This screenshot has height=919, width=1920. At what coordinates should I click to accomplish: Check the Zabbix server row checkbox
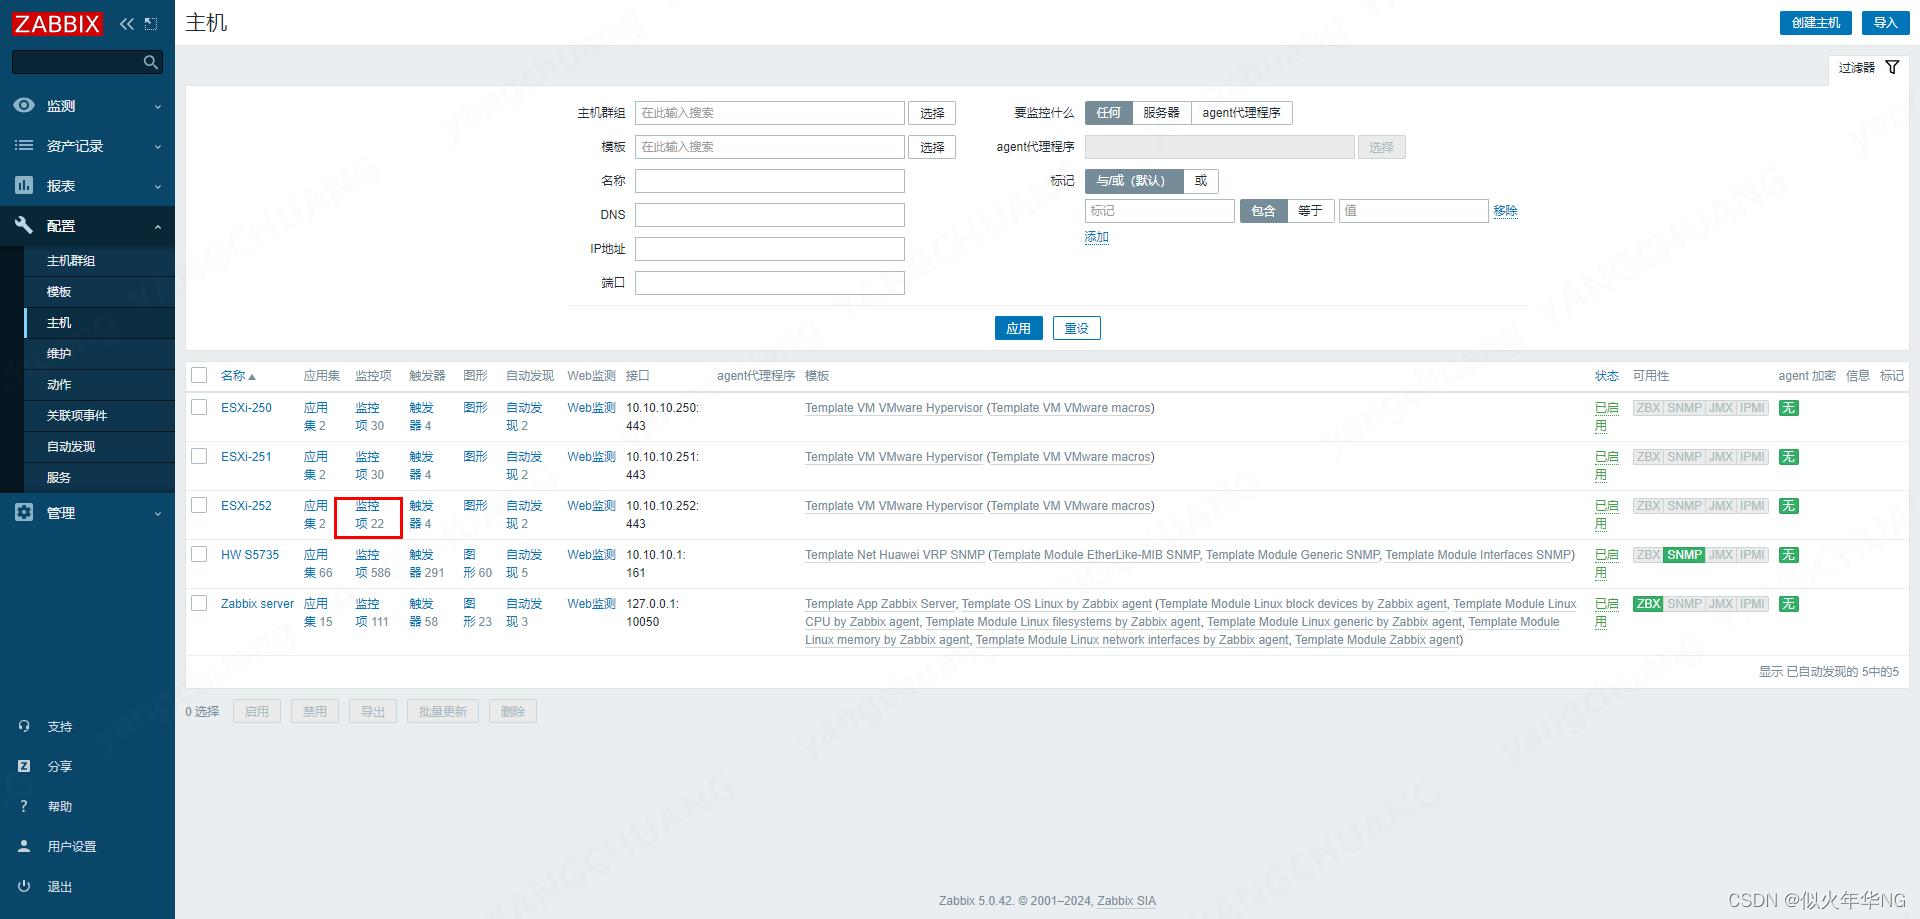pos(199,603)
